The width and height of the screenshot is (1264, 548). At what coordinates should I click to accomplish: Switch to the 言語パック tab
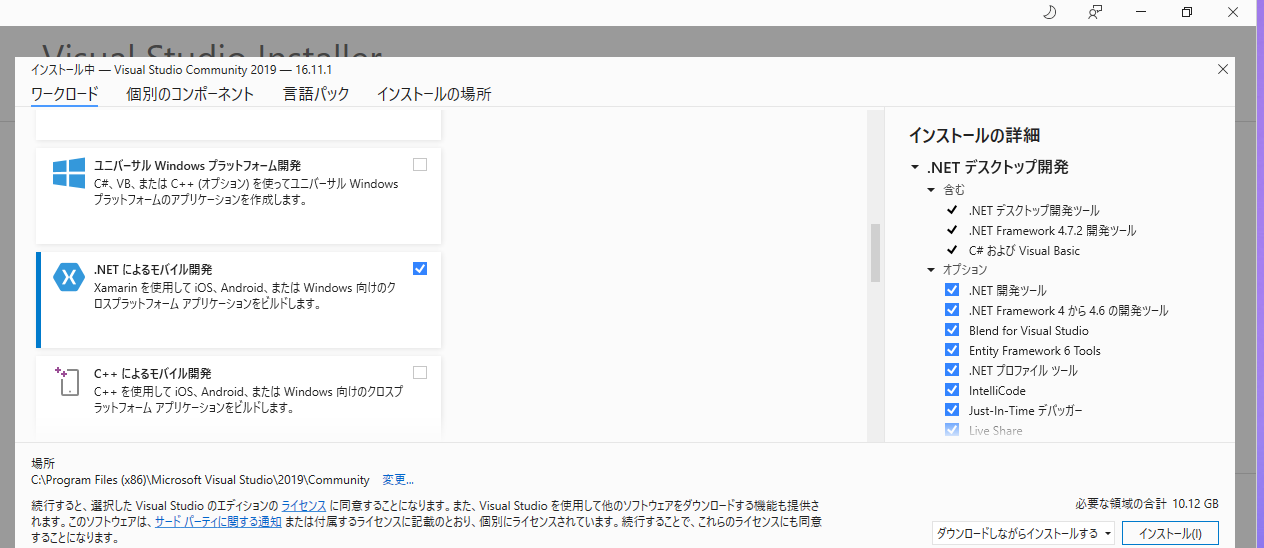(x=316, y=94)
